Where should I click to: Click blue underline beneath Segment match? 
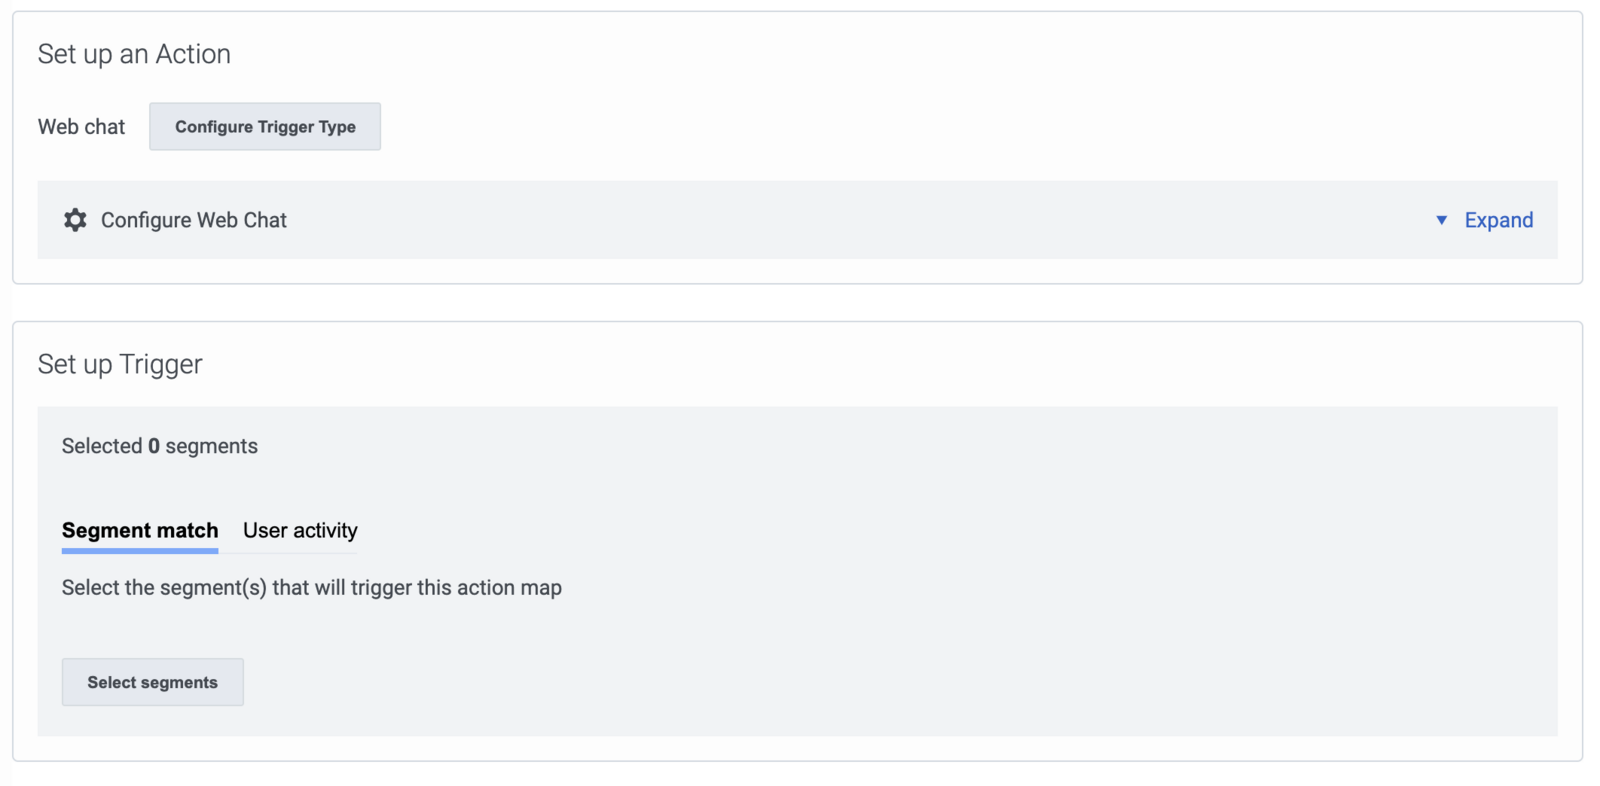click(x=140, y=550)
